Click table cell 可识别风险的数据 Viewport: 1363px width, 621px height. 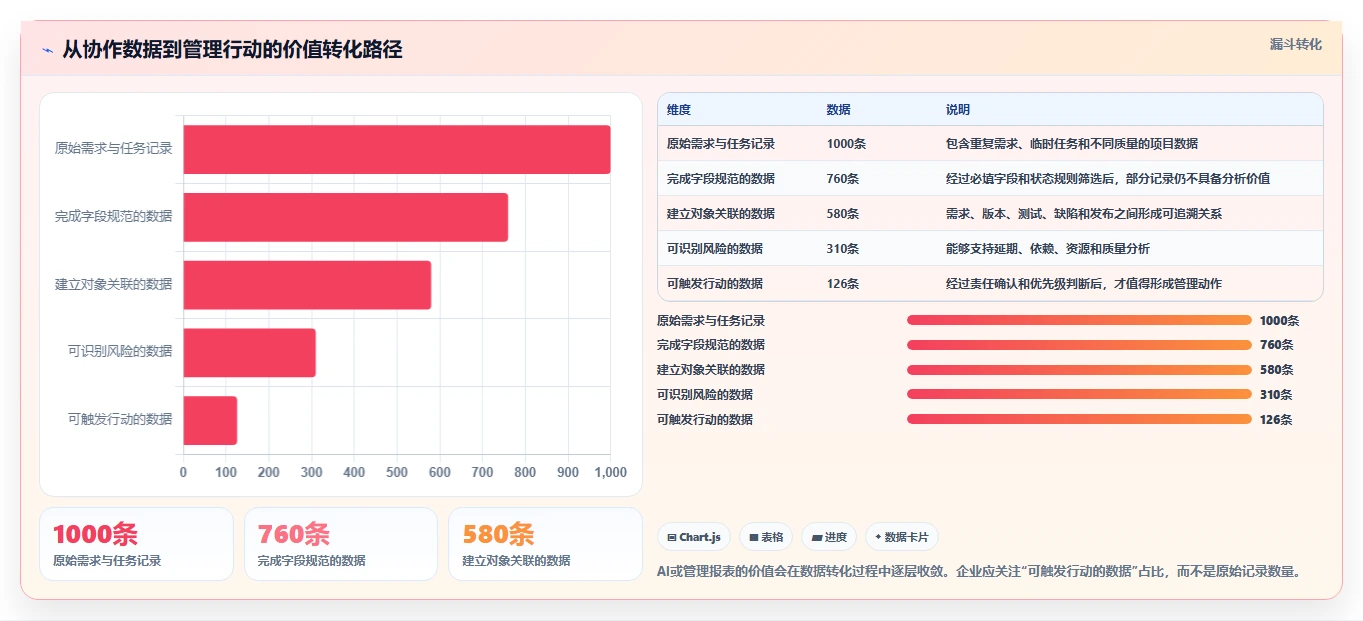(x=715, y=249)
